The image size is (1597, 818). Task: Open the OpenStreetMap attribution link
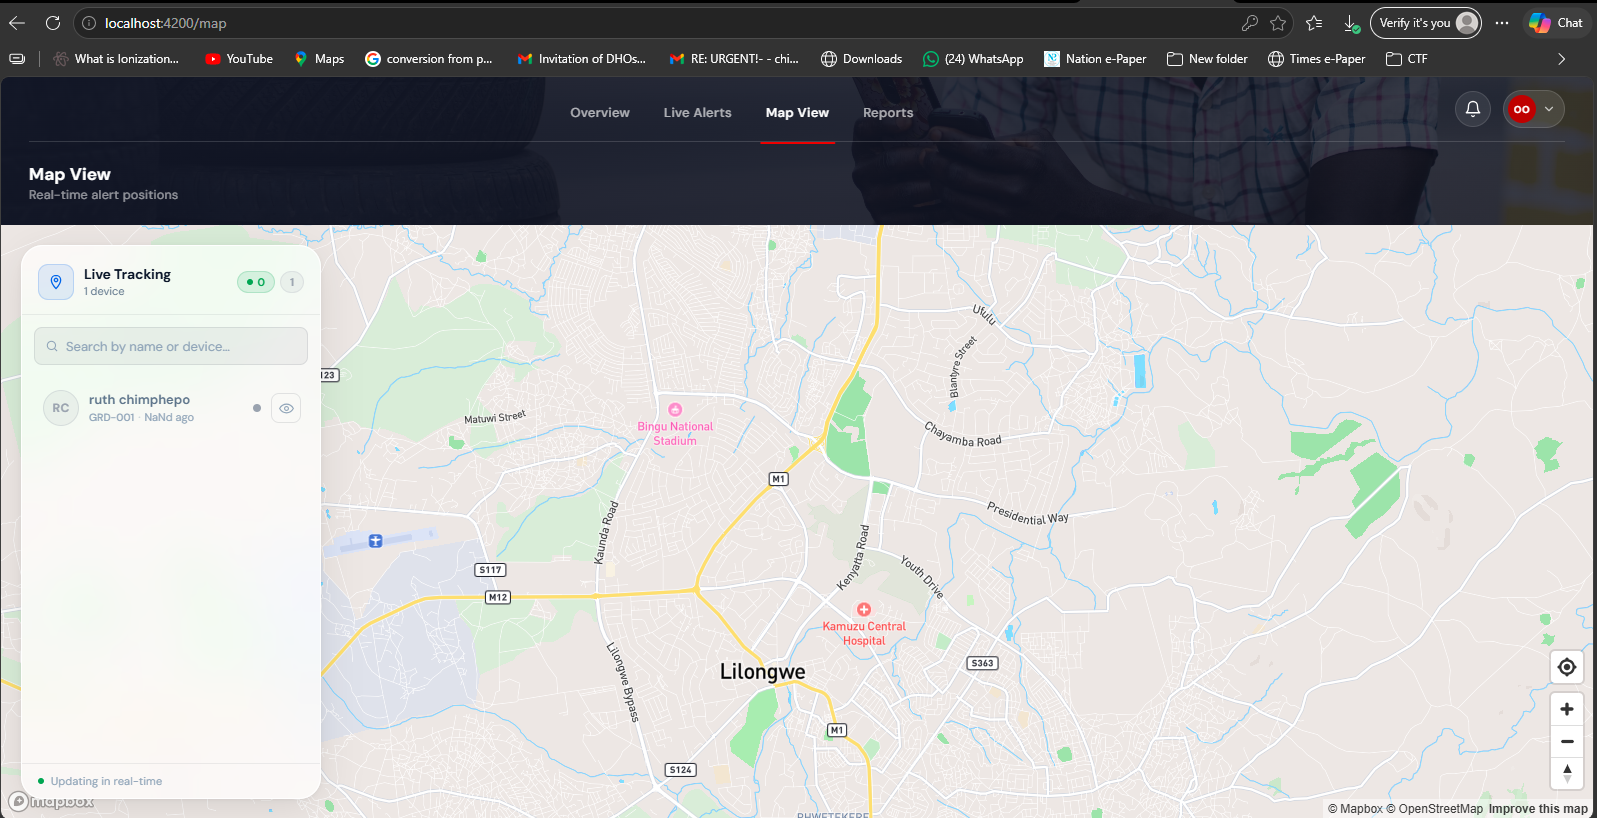tap(1434, 809)
